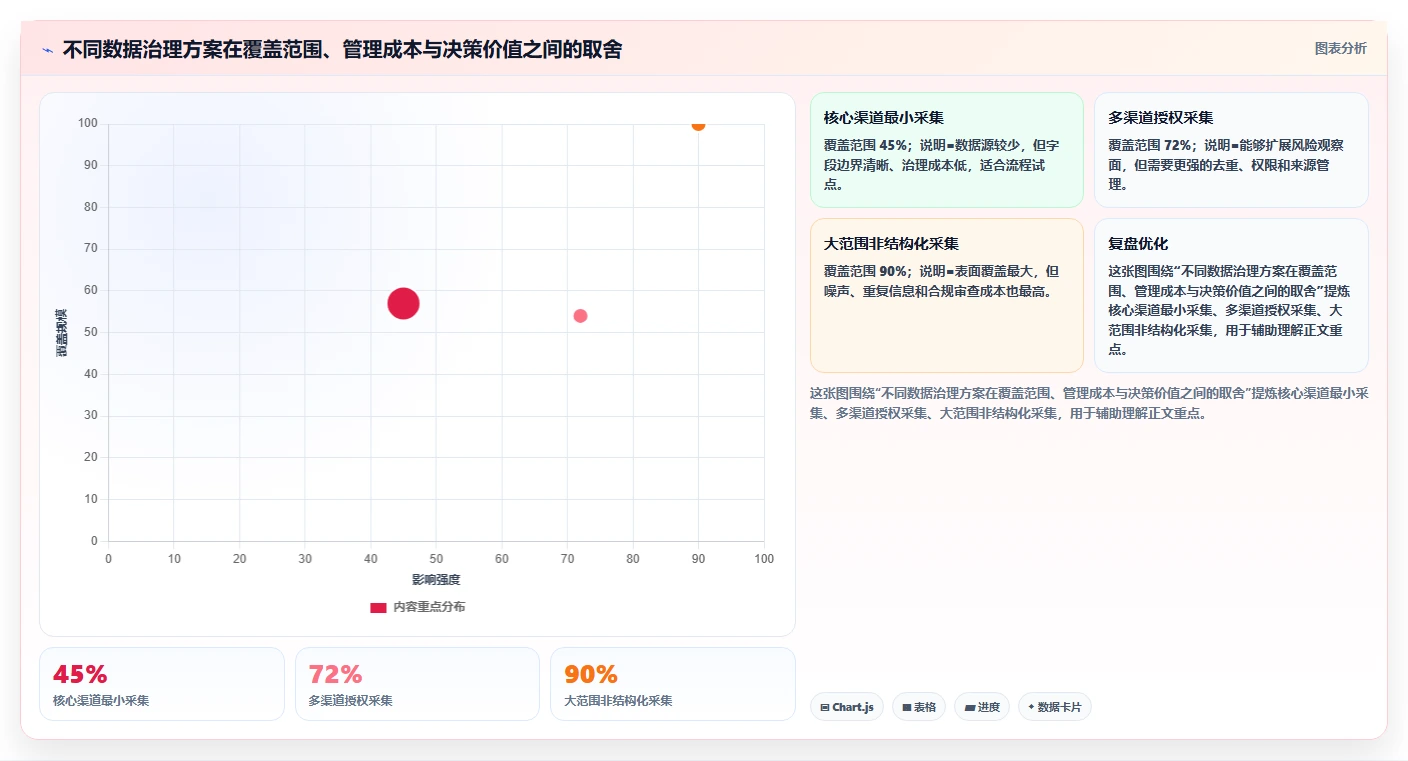Select the 90% stat card

673,684
